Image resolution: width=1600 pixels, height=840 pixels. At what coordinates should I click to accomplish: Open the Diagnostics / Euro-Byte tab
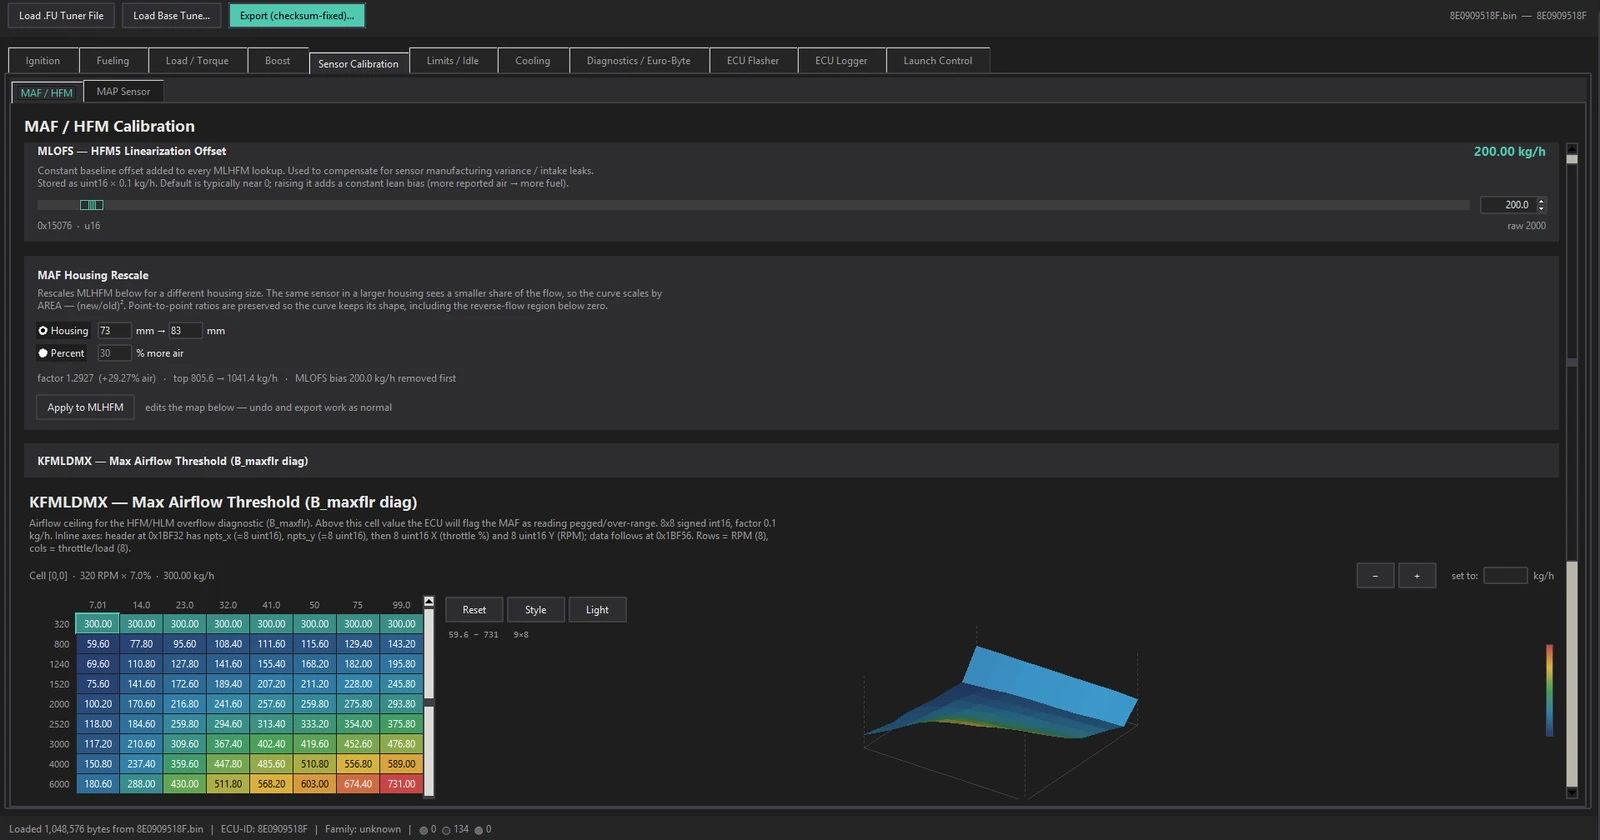coord(639,61)
